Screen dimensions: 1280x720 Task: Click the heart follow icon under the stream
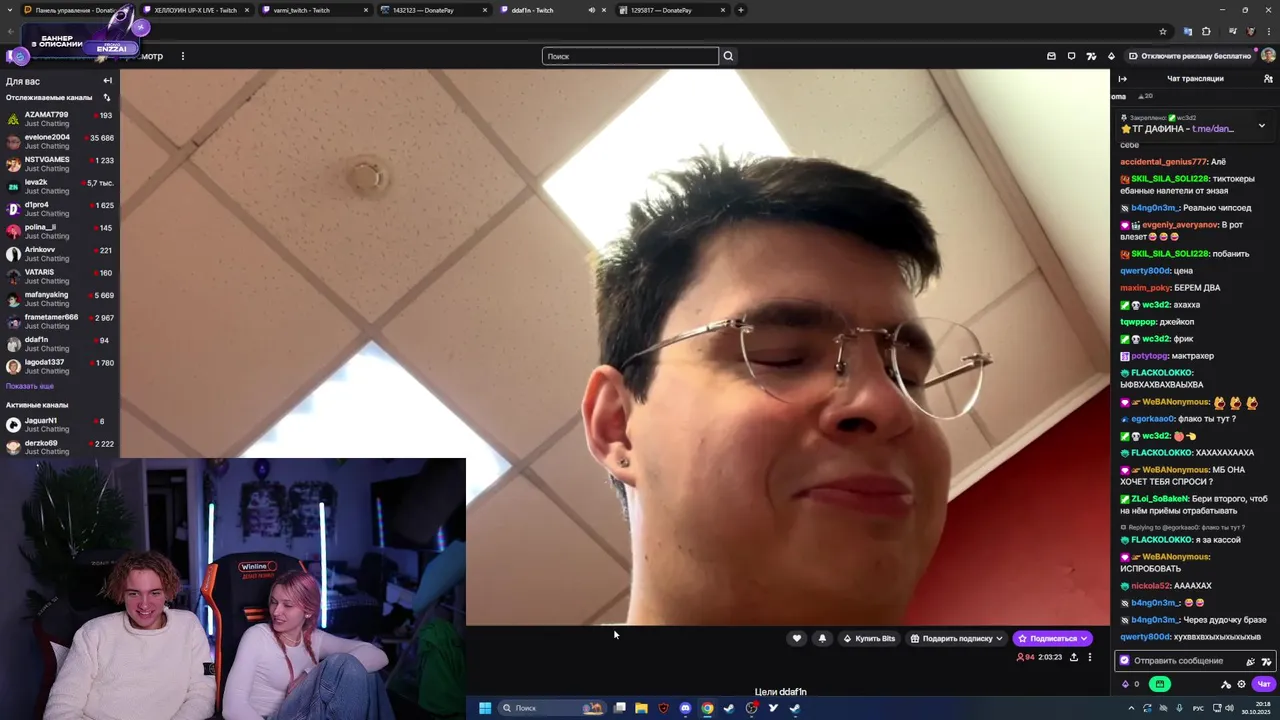(797, 638)
